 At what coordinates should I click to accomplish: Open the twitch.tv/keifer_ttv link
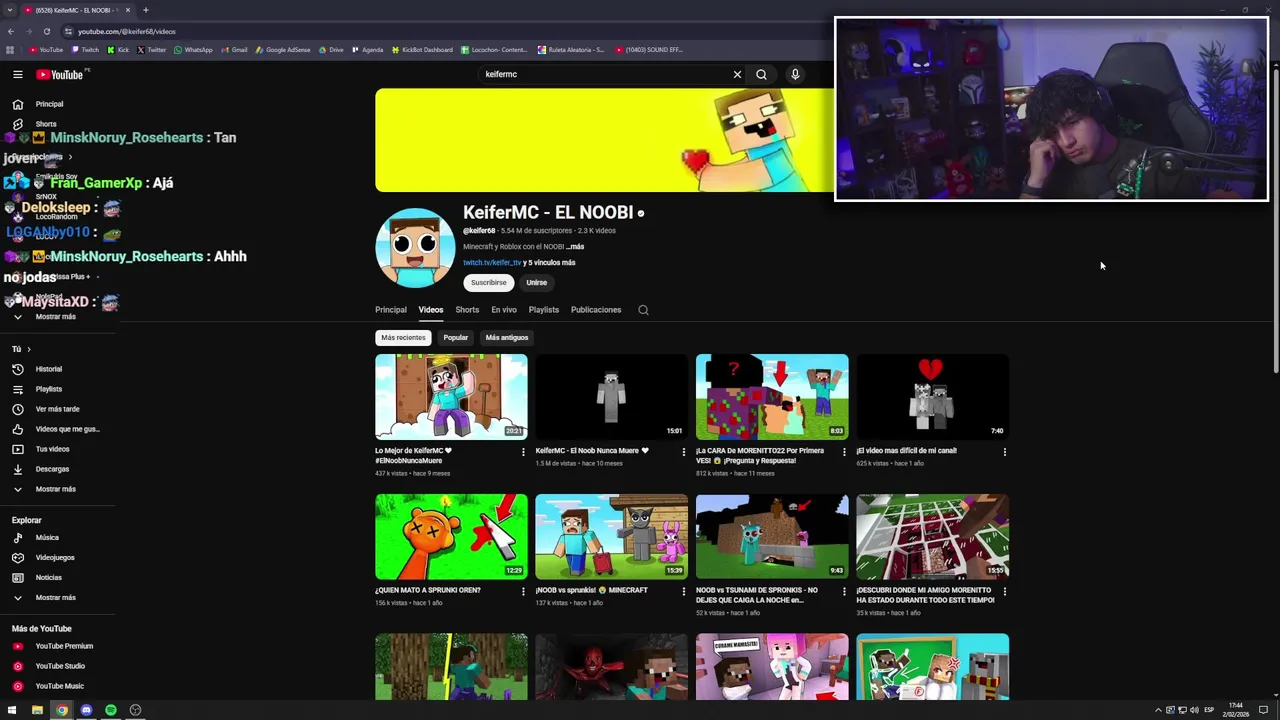(x=492, y=263)
